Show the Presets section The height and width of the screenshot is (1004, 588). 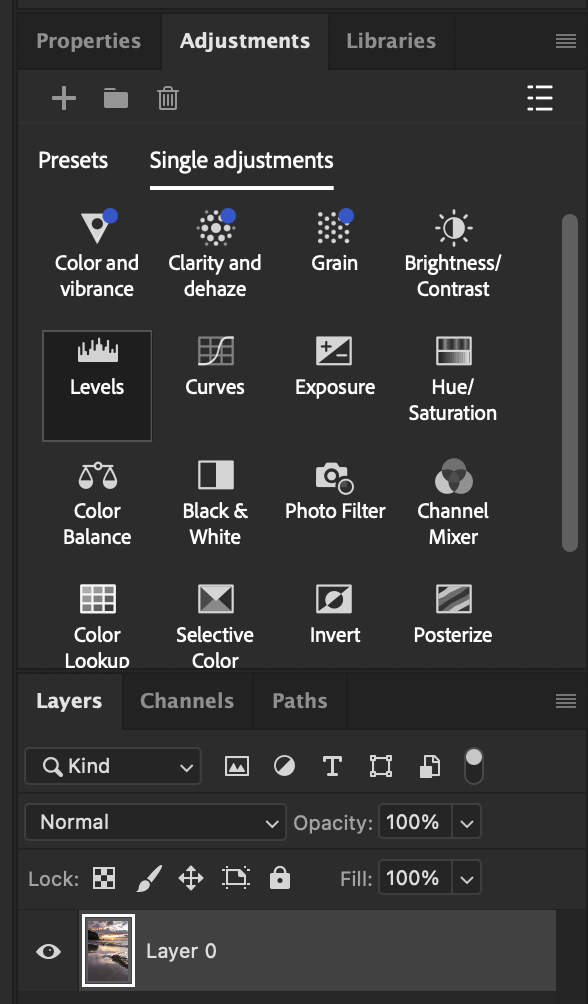click(x=73, y=160)
